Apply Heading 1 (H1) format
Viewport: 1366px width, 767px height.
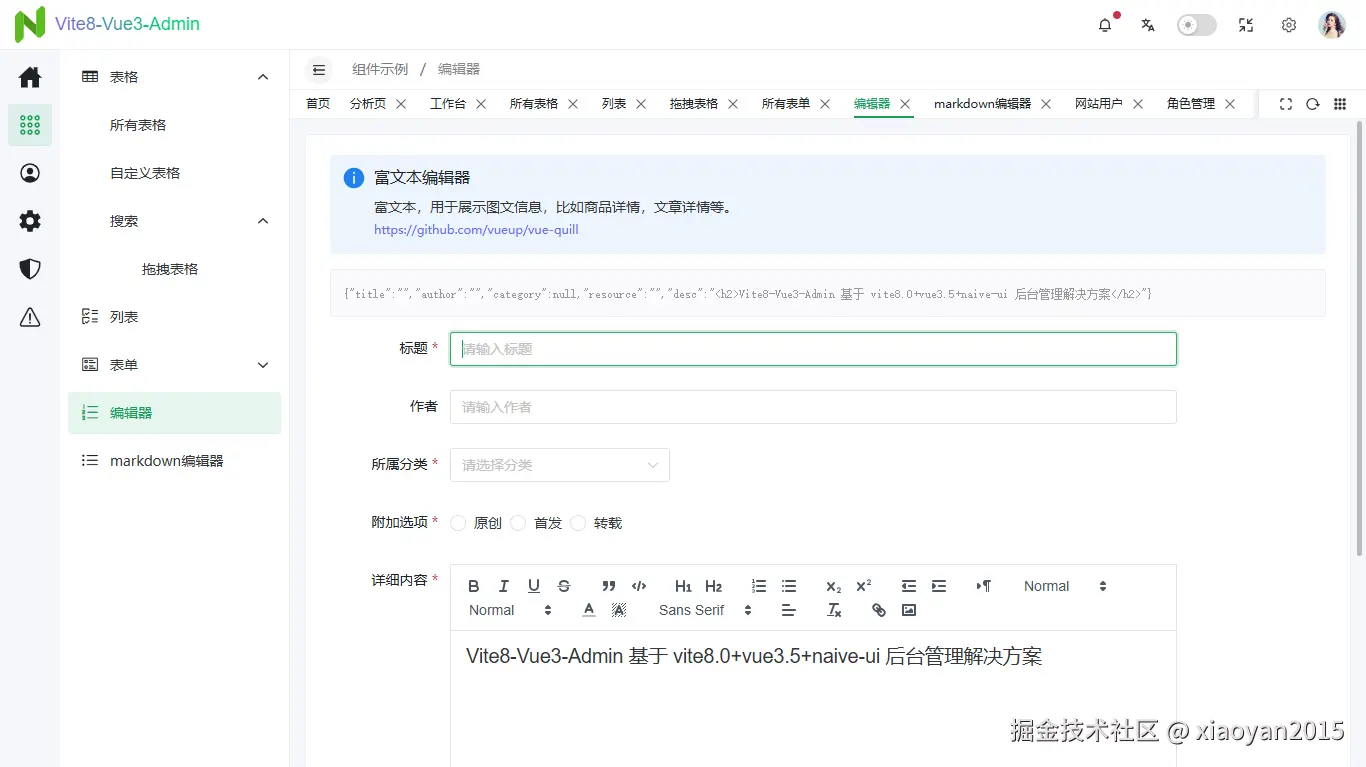pyautogui.click(x=683, y=586)
